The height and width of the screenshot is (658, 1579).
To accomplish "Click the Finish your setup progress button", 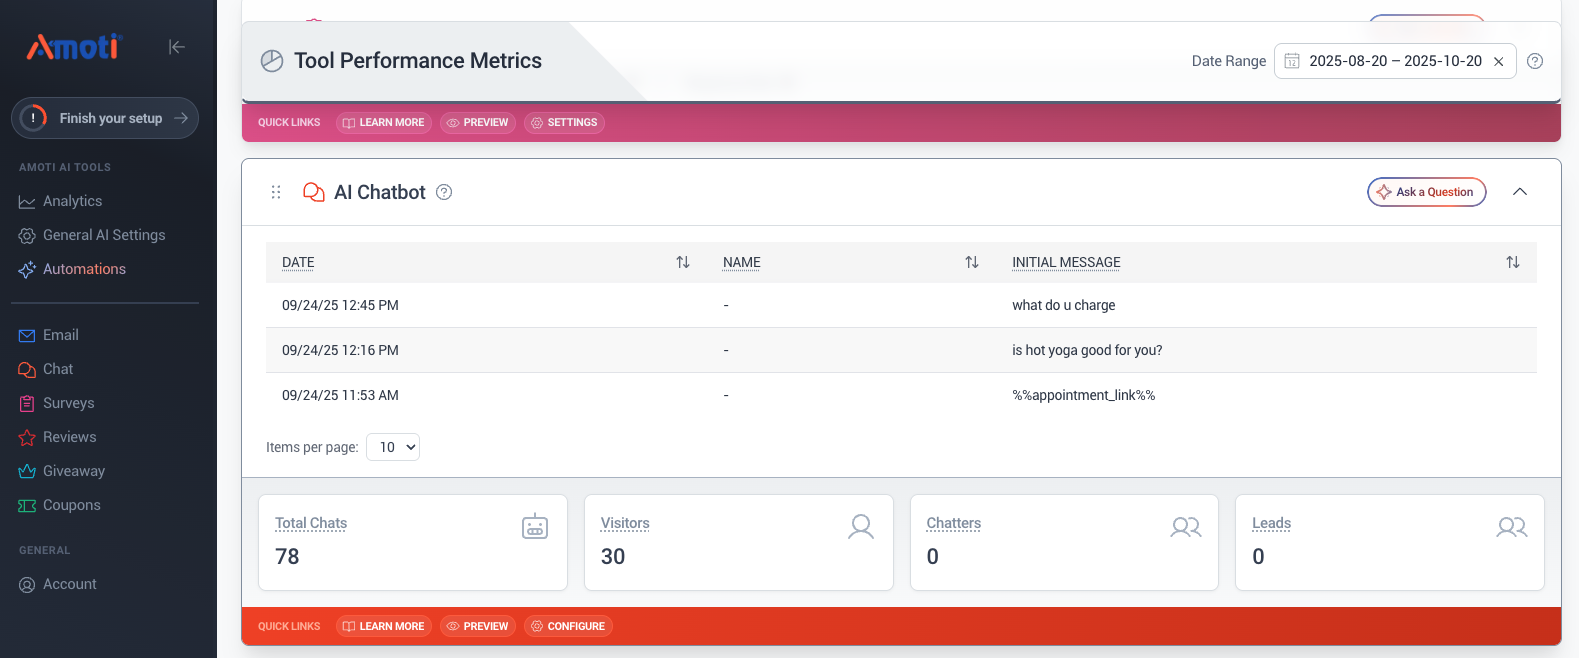I will tap(105, 118).
